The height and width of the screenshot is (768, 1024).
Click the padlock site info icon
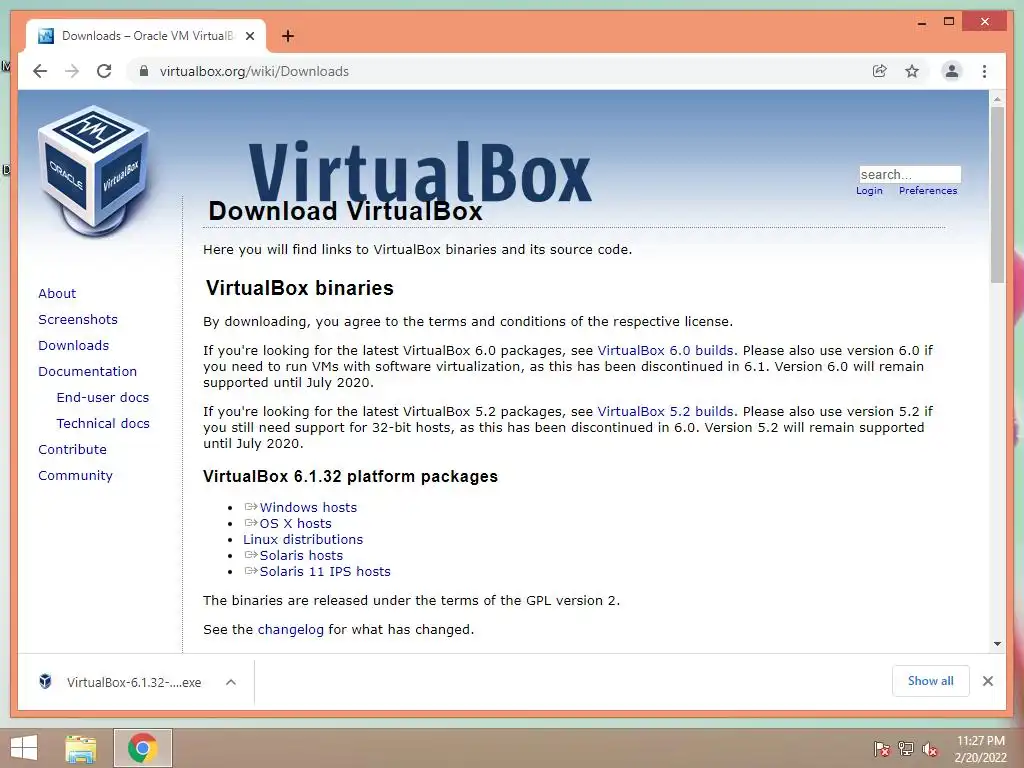coord(144,71)
